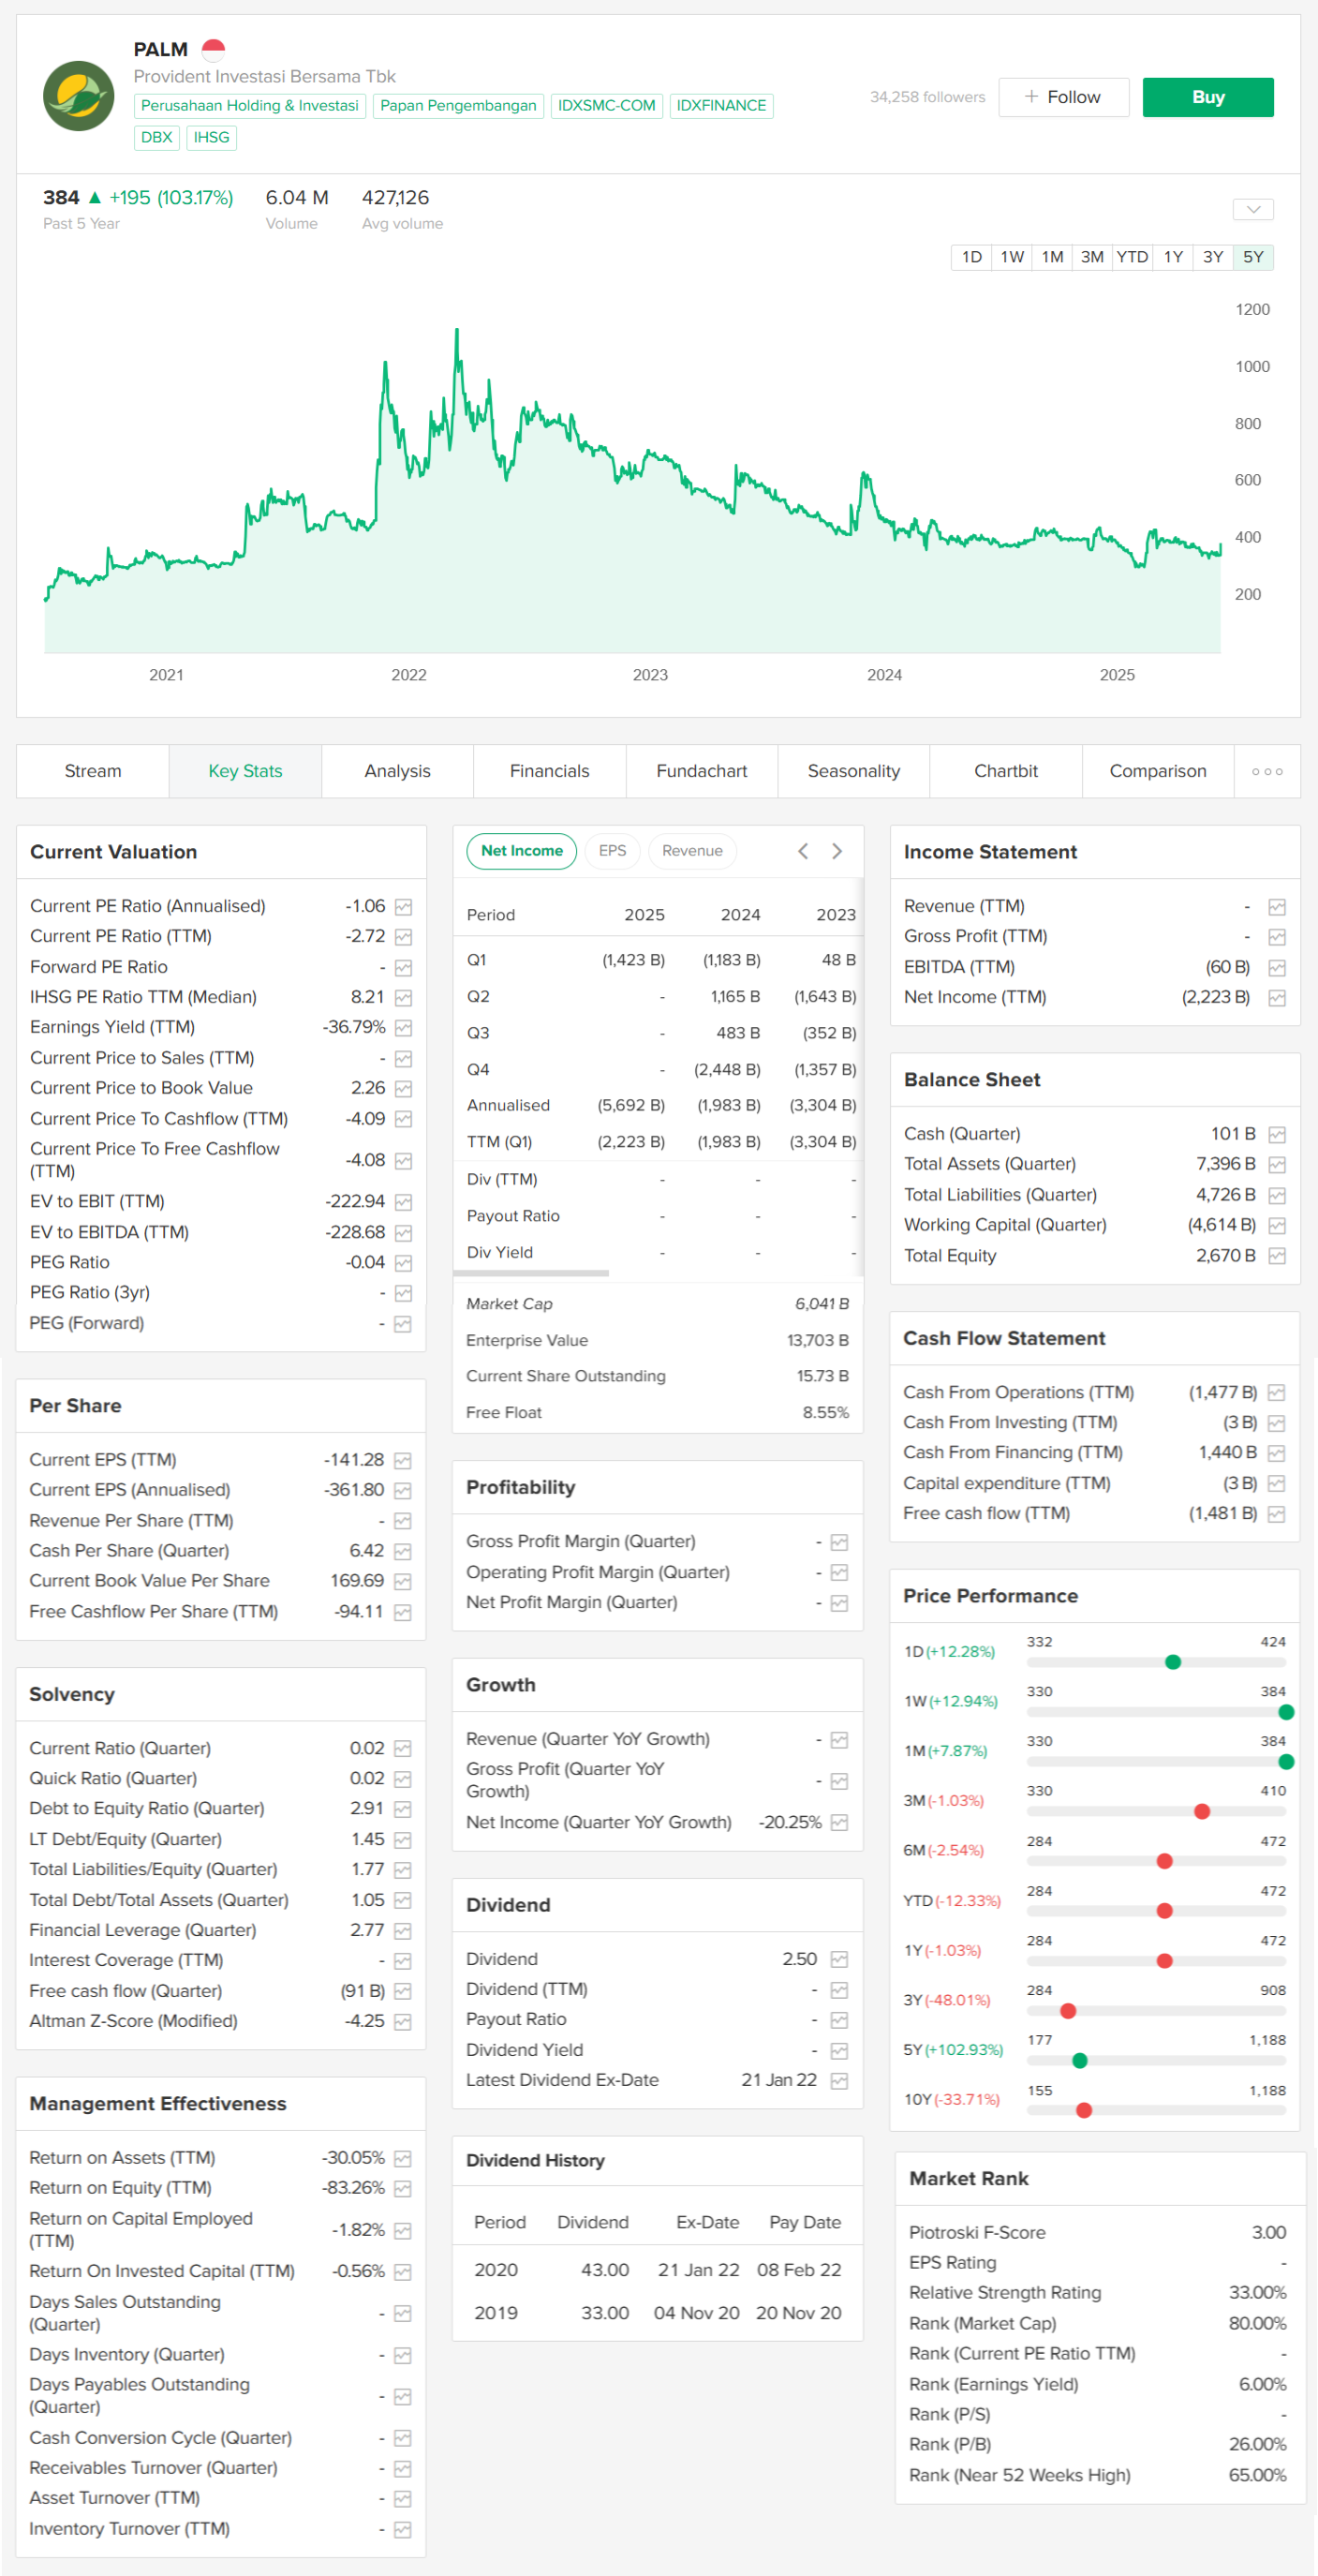Click chart icon beside Current Price to Book Value

pyautogui.click(x=403, y=1088)
